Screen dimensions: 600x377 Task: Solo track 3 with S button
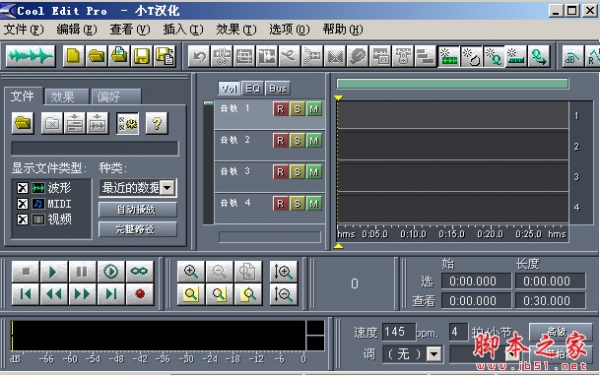coord(297,172)
